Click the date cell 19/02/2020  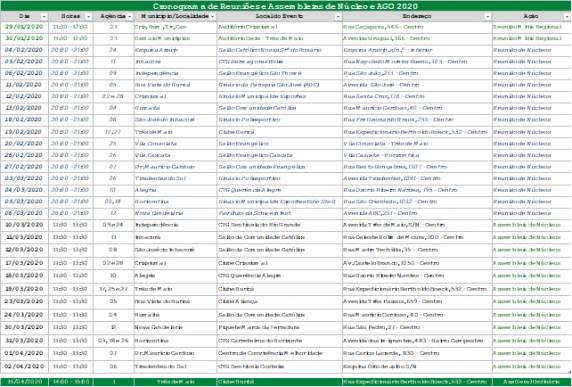pos(24,132)
